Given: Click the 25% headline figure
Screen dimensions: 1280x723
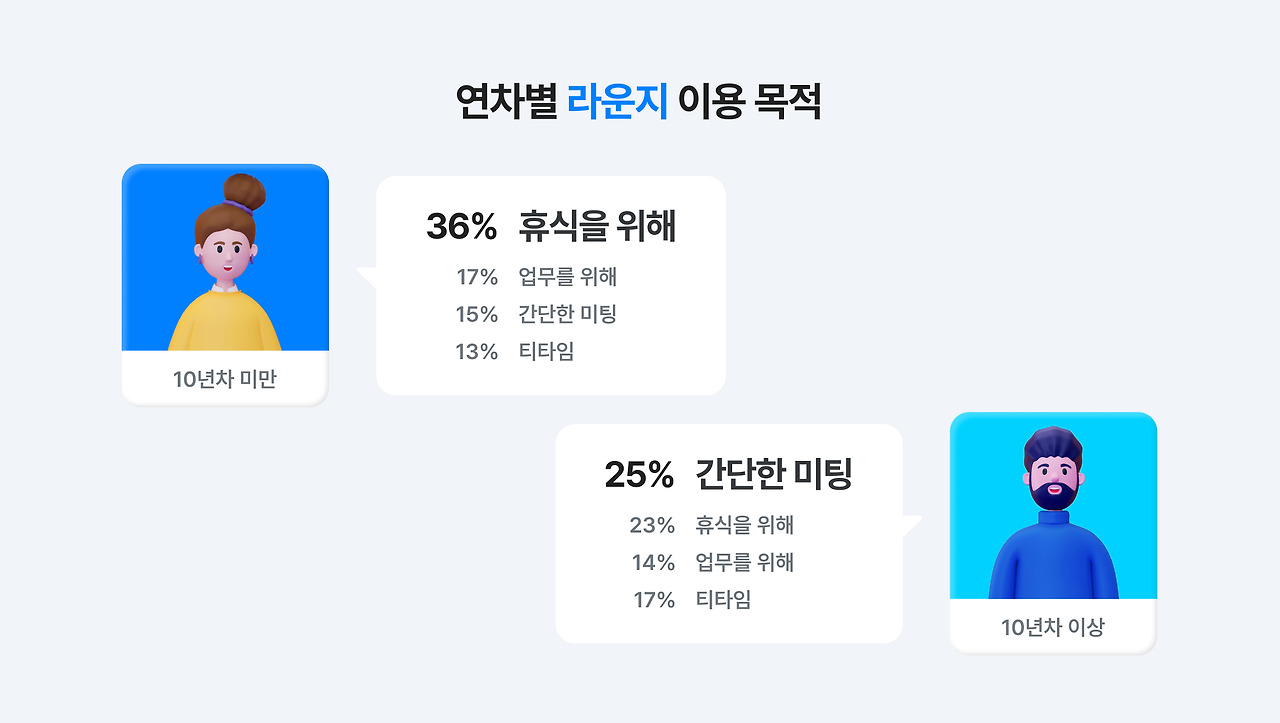Looking at the screenshot, I should point(639,475).
